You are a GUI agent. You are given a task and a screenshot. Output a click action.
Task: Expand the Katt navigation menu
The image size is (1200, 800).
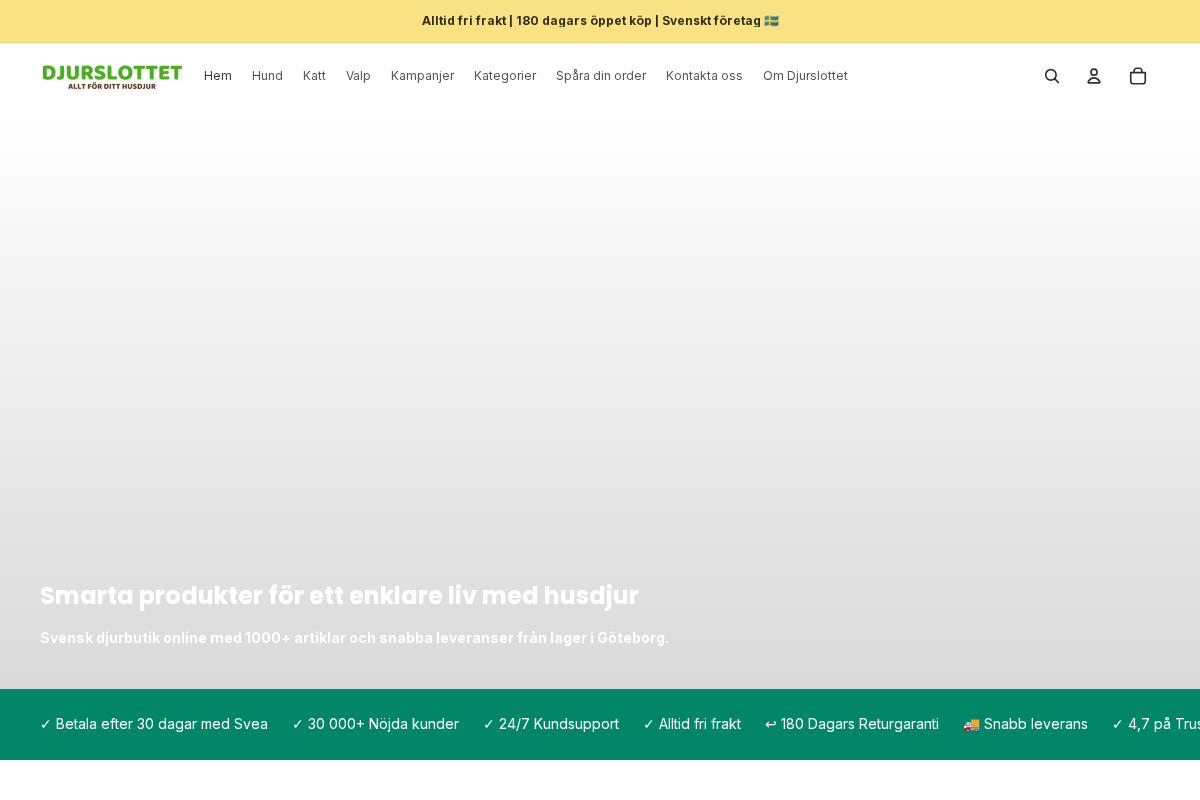pos(314,76)
